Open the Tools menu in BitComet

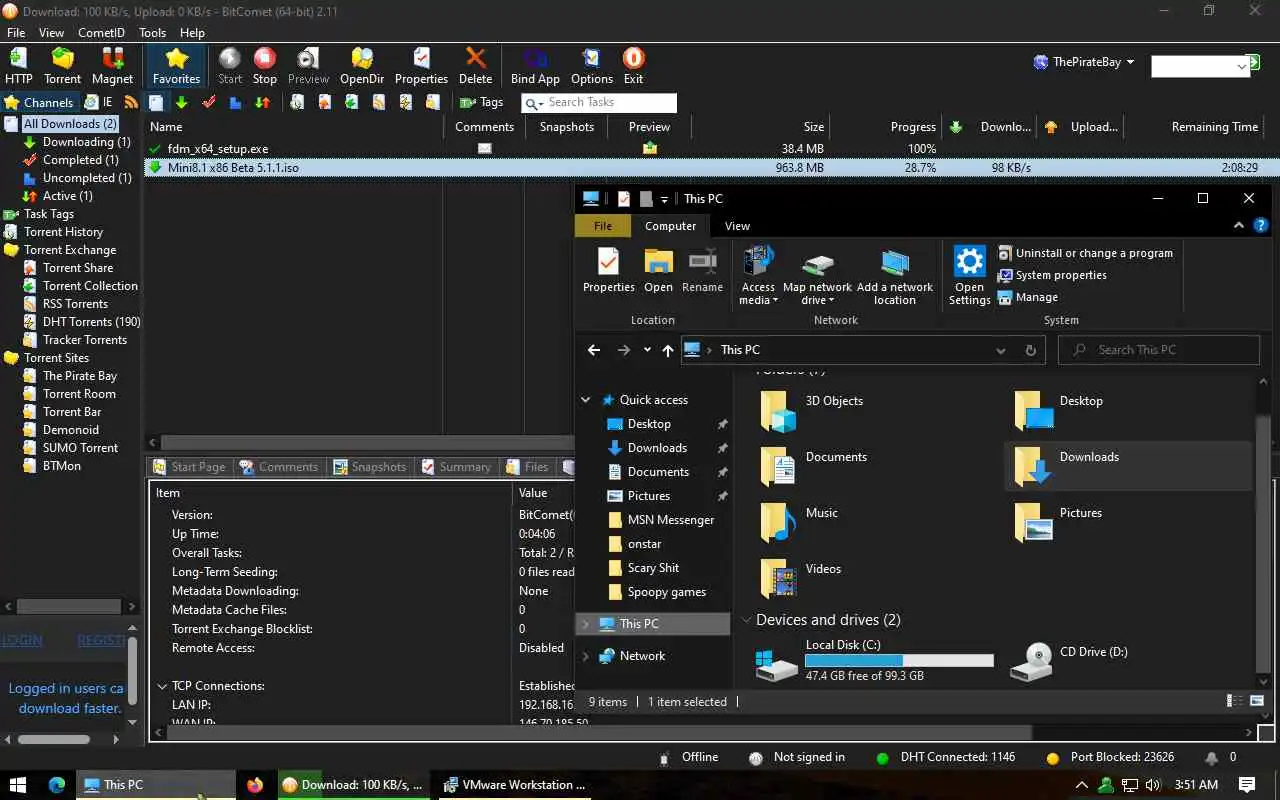tap(152, 33)
